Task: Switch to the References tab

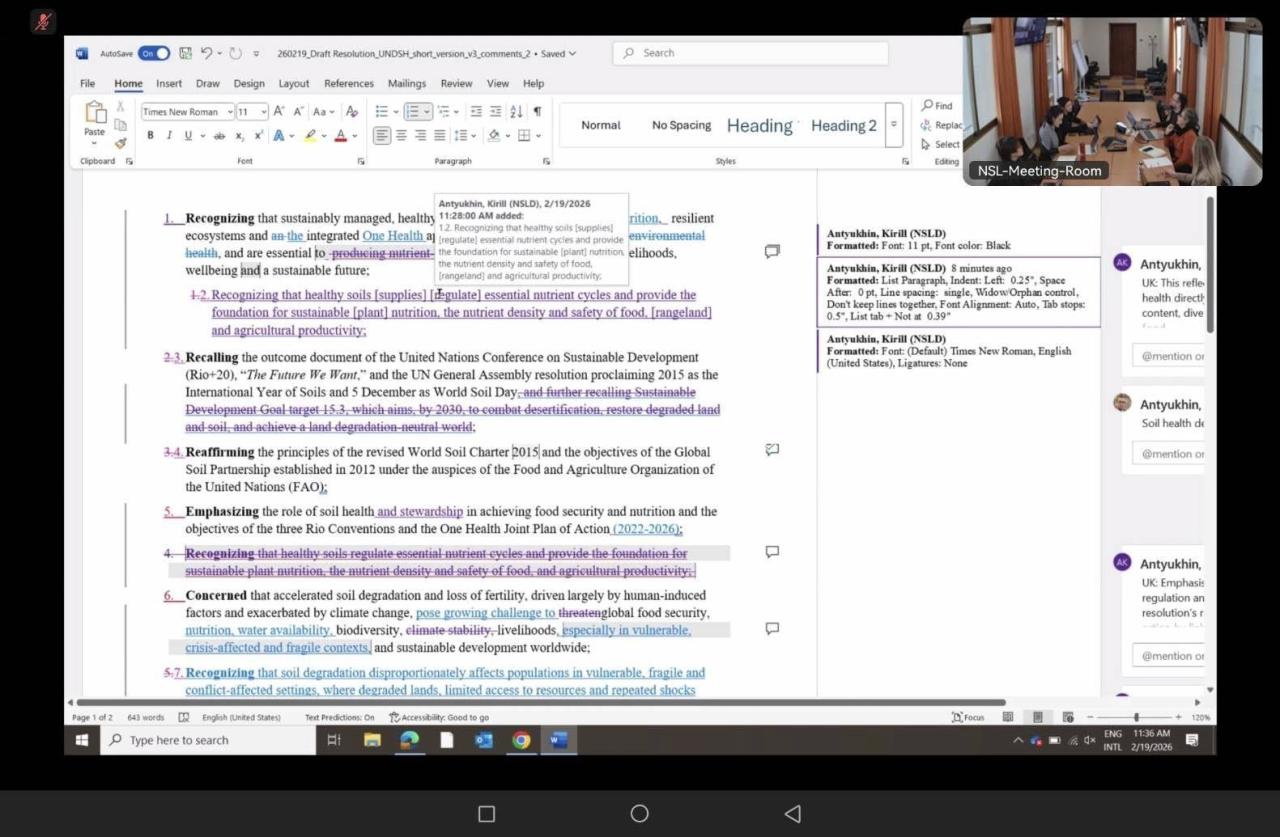Action: pyautogui.click(x=349, y=84)
